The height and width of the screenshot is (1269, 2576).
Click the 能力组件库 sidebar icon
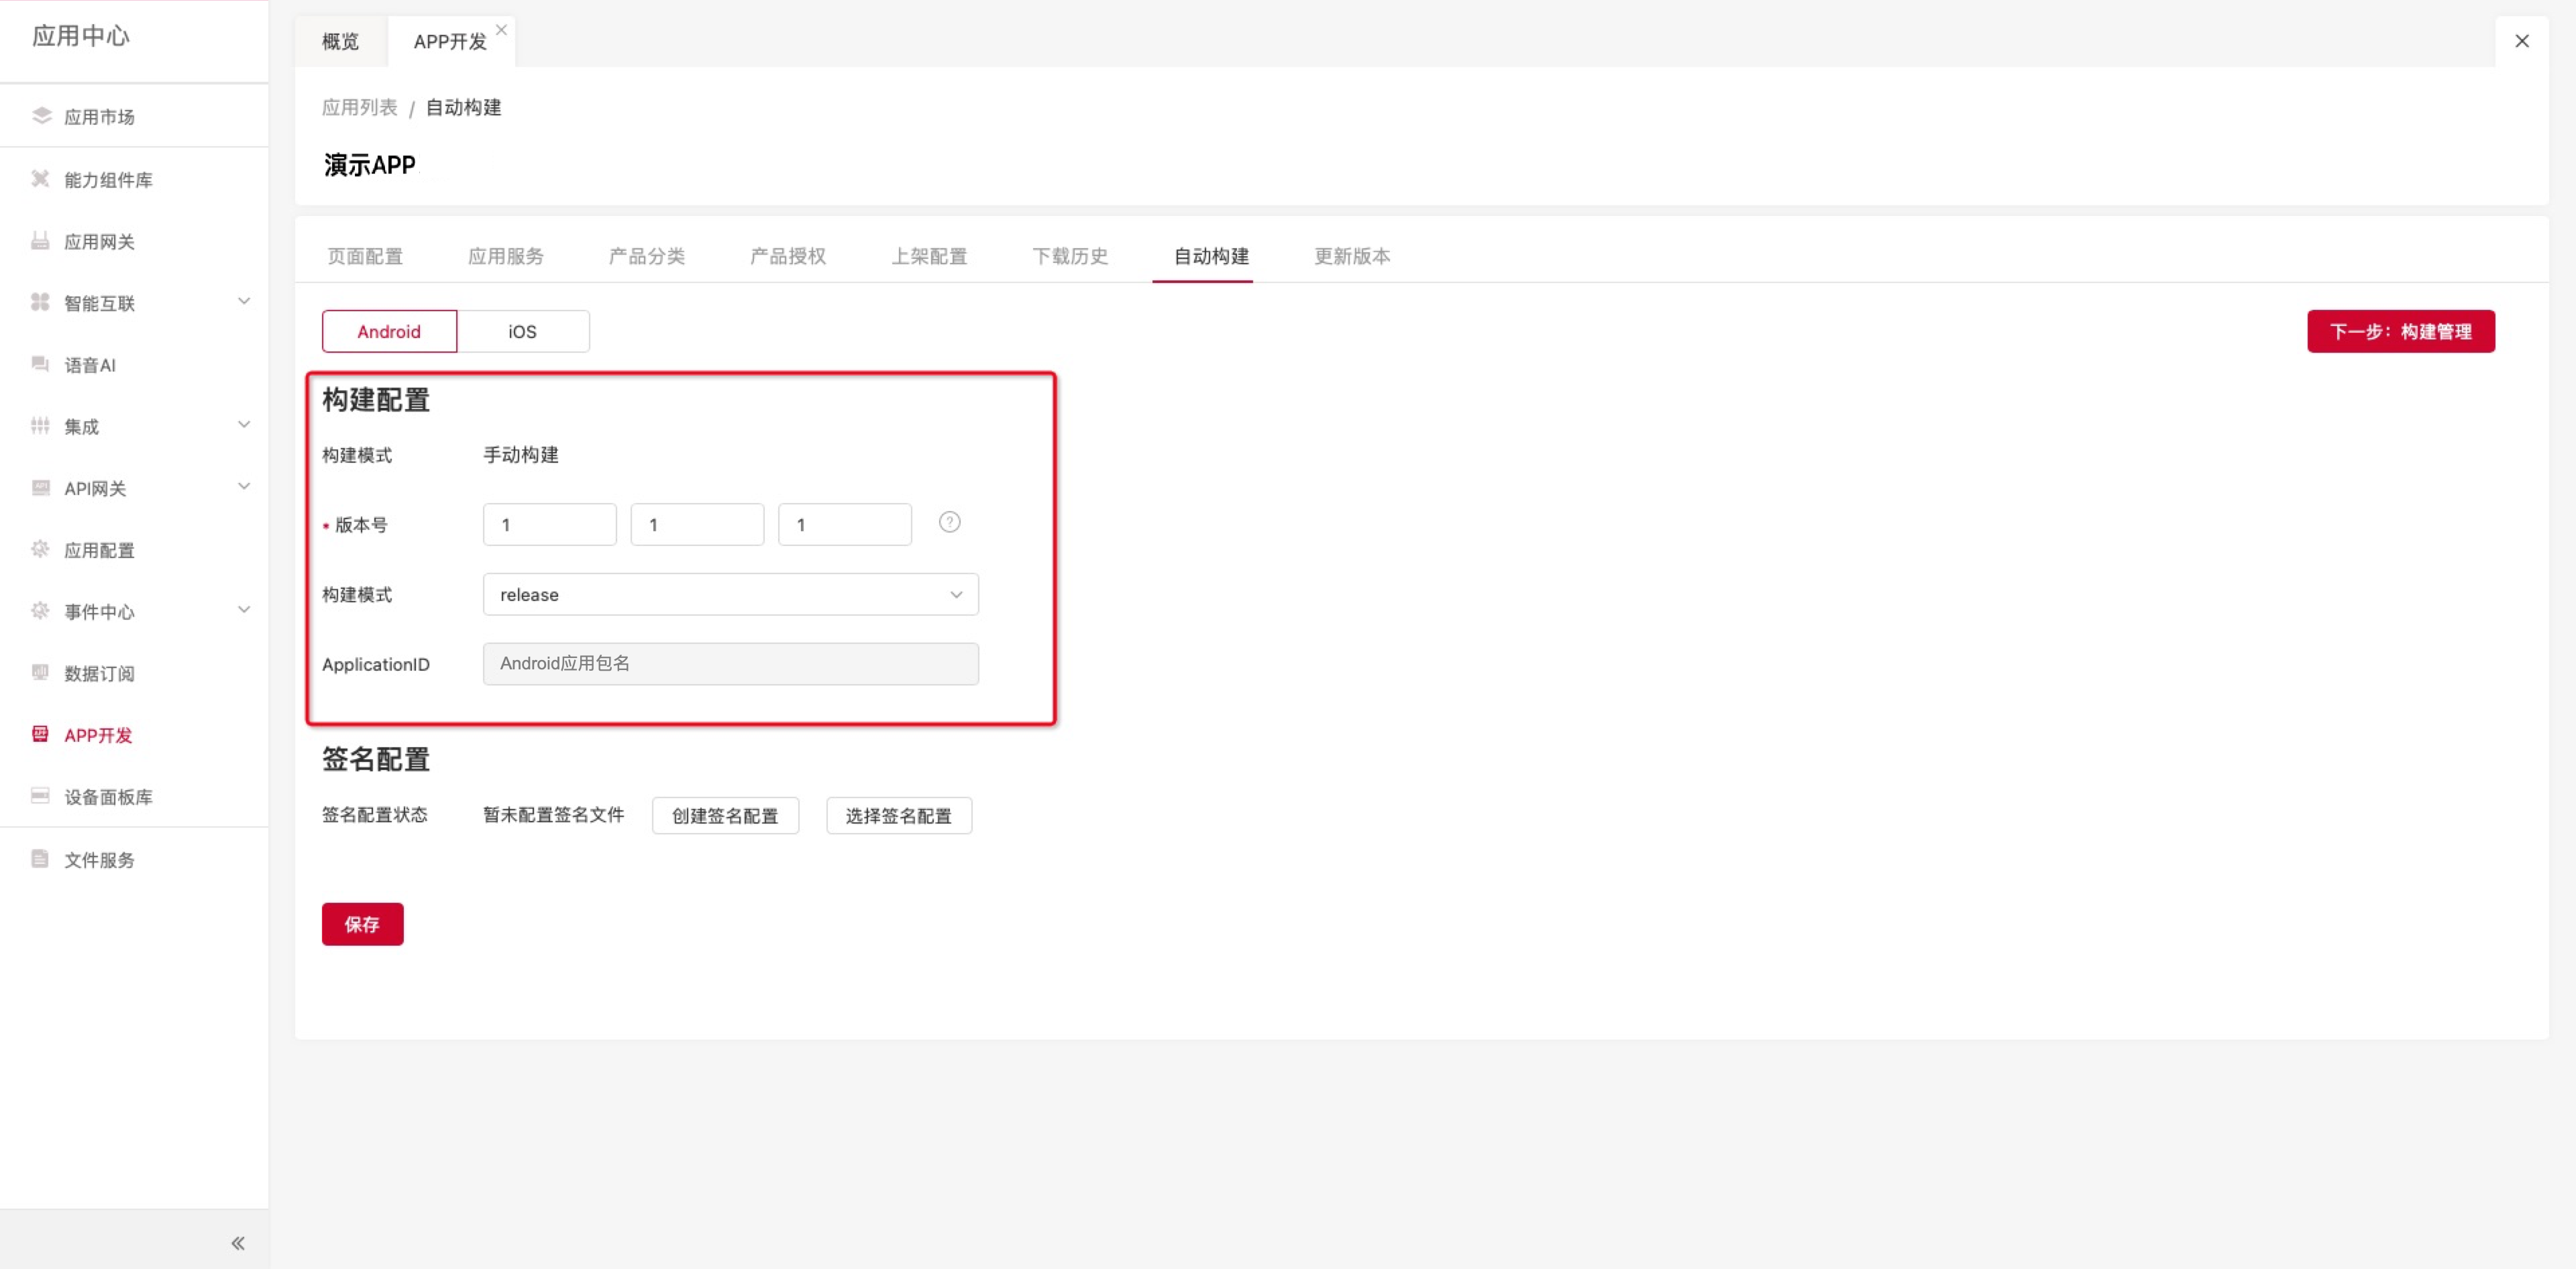point(41,179)
